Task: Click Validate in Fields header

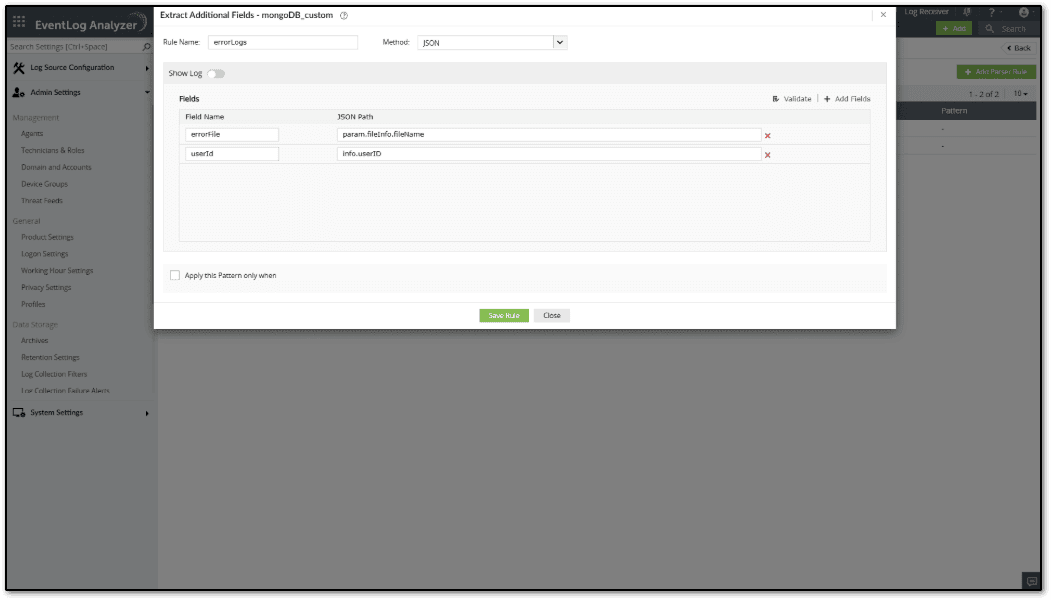Action: click(x=792, y=99)
